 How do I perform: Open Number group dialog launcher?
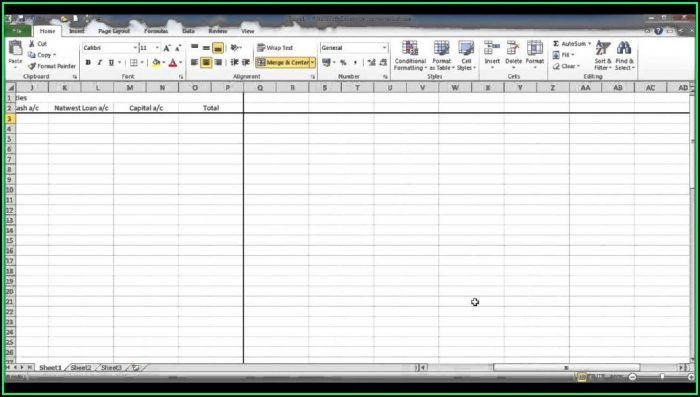[385, 77]
